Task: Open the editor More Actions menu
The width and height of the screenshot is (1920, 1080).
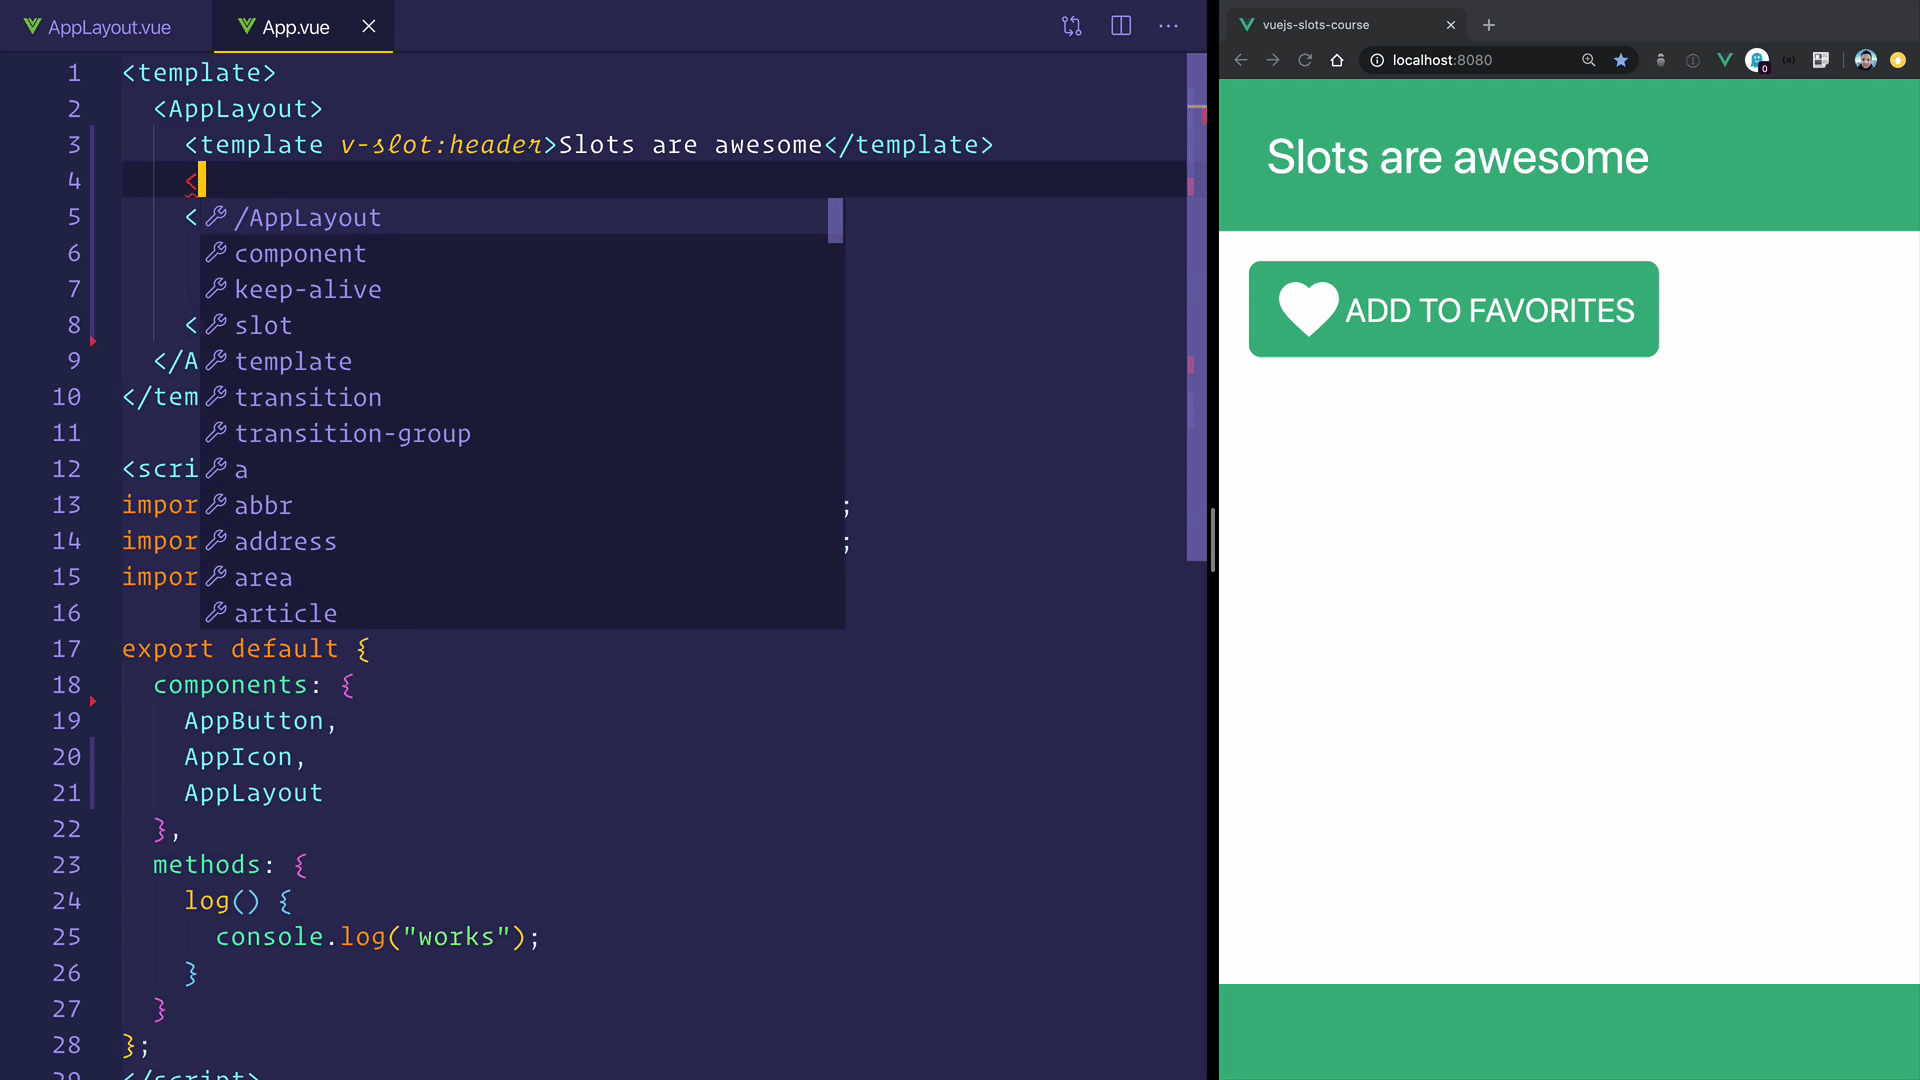Action: click(x=1168, y=26)
